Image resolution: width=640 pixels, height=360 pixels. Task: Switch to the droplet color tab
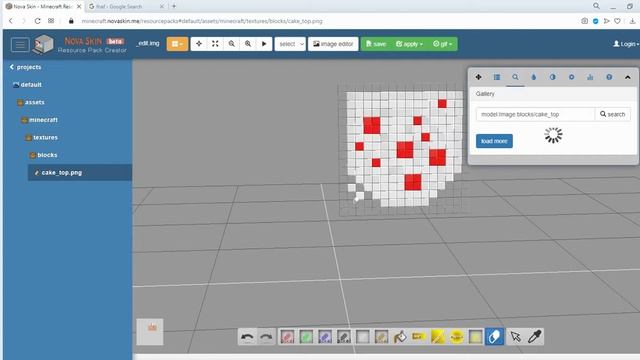pos(533,77)
